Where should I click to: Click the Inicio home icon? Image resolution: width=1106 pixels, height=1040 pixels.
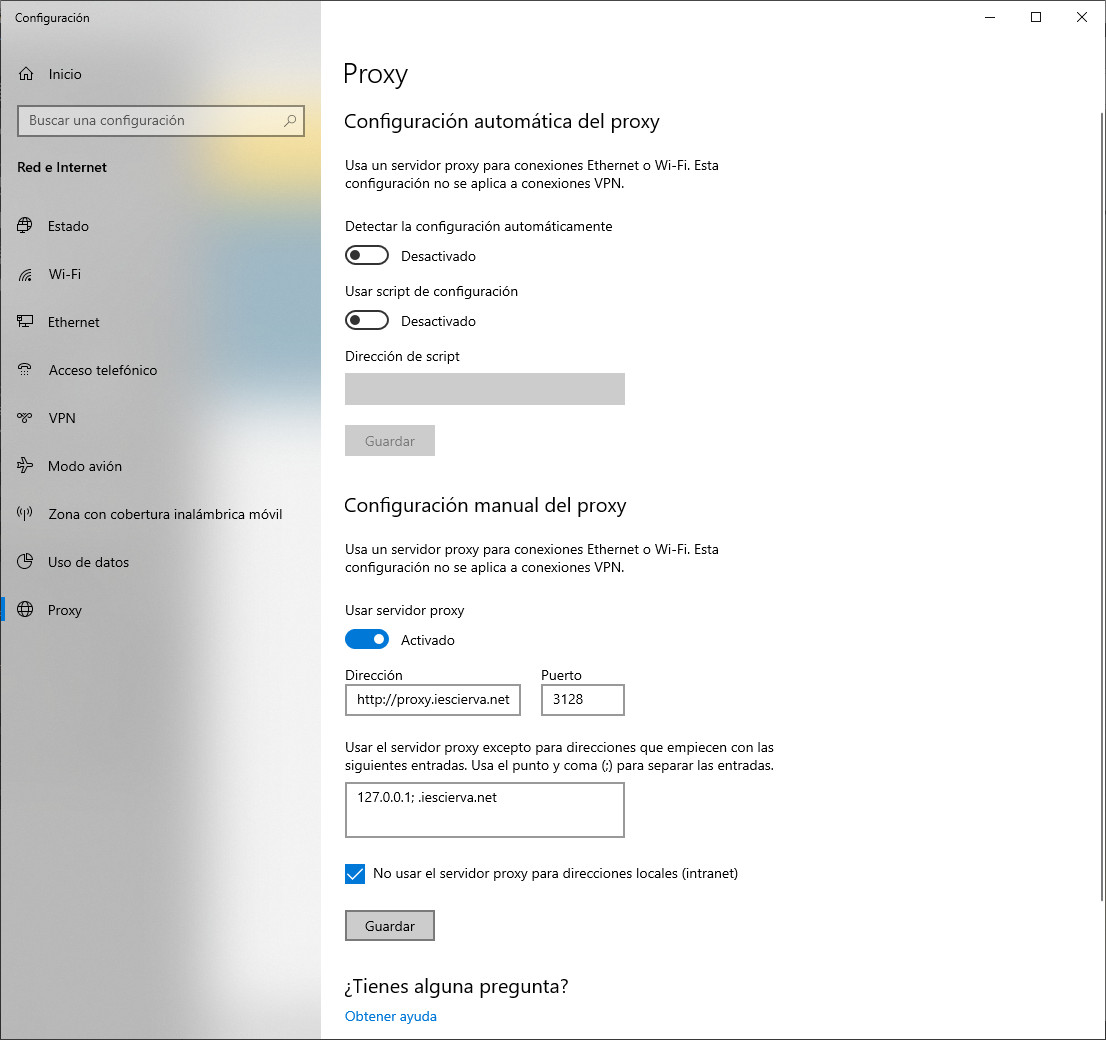26,74
